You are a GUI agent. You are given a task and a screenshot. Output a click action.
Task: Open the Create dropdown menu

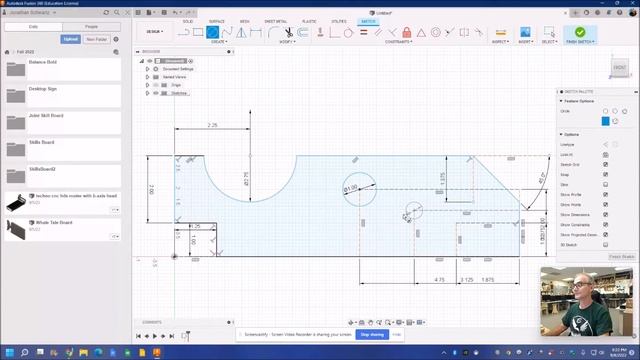click(219, 42)
